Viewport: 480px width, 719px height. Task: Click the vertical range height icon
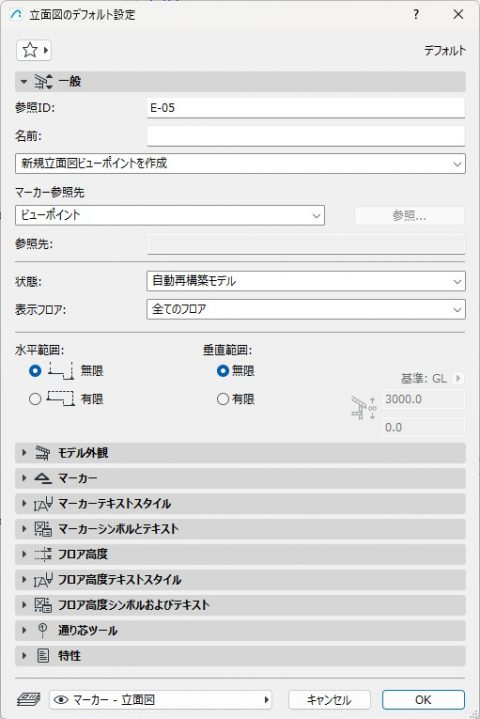[364, 407]
